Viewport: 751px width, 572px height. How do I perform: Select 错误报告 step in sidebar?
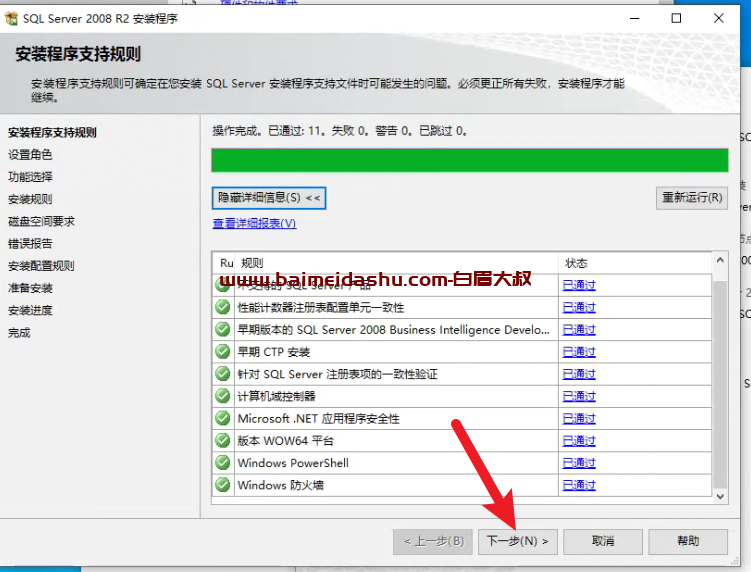tap(30, 243)
